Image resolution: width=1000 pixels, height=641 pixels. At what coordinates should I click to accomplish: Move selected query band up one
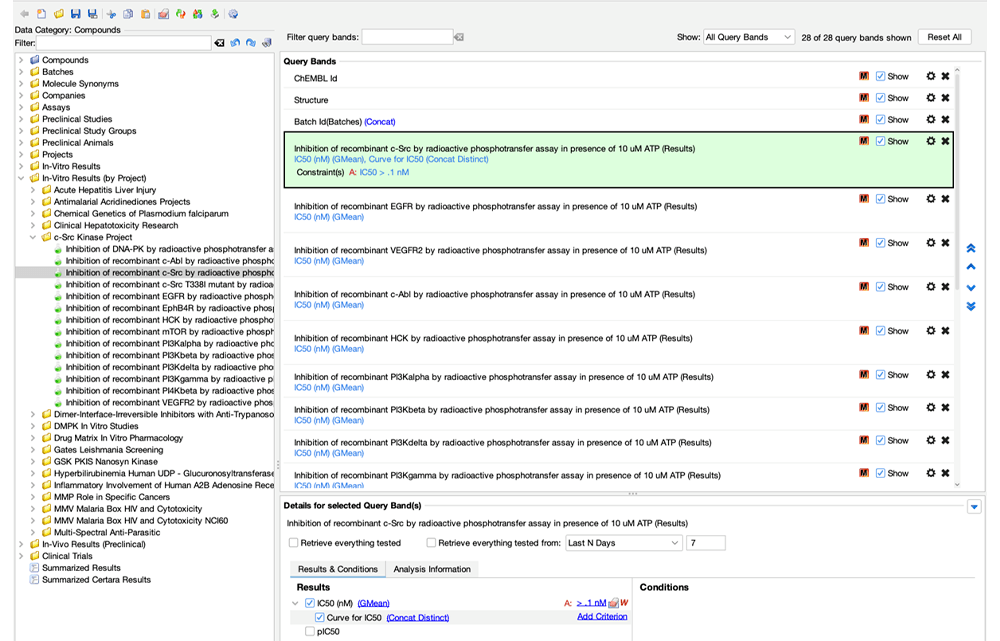click(x=971, y=267)
